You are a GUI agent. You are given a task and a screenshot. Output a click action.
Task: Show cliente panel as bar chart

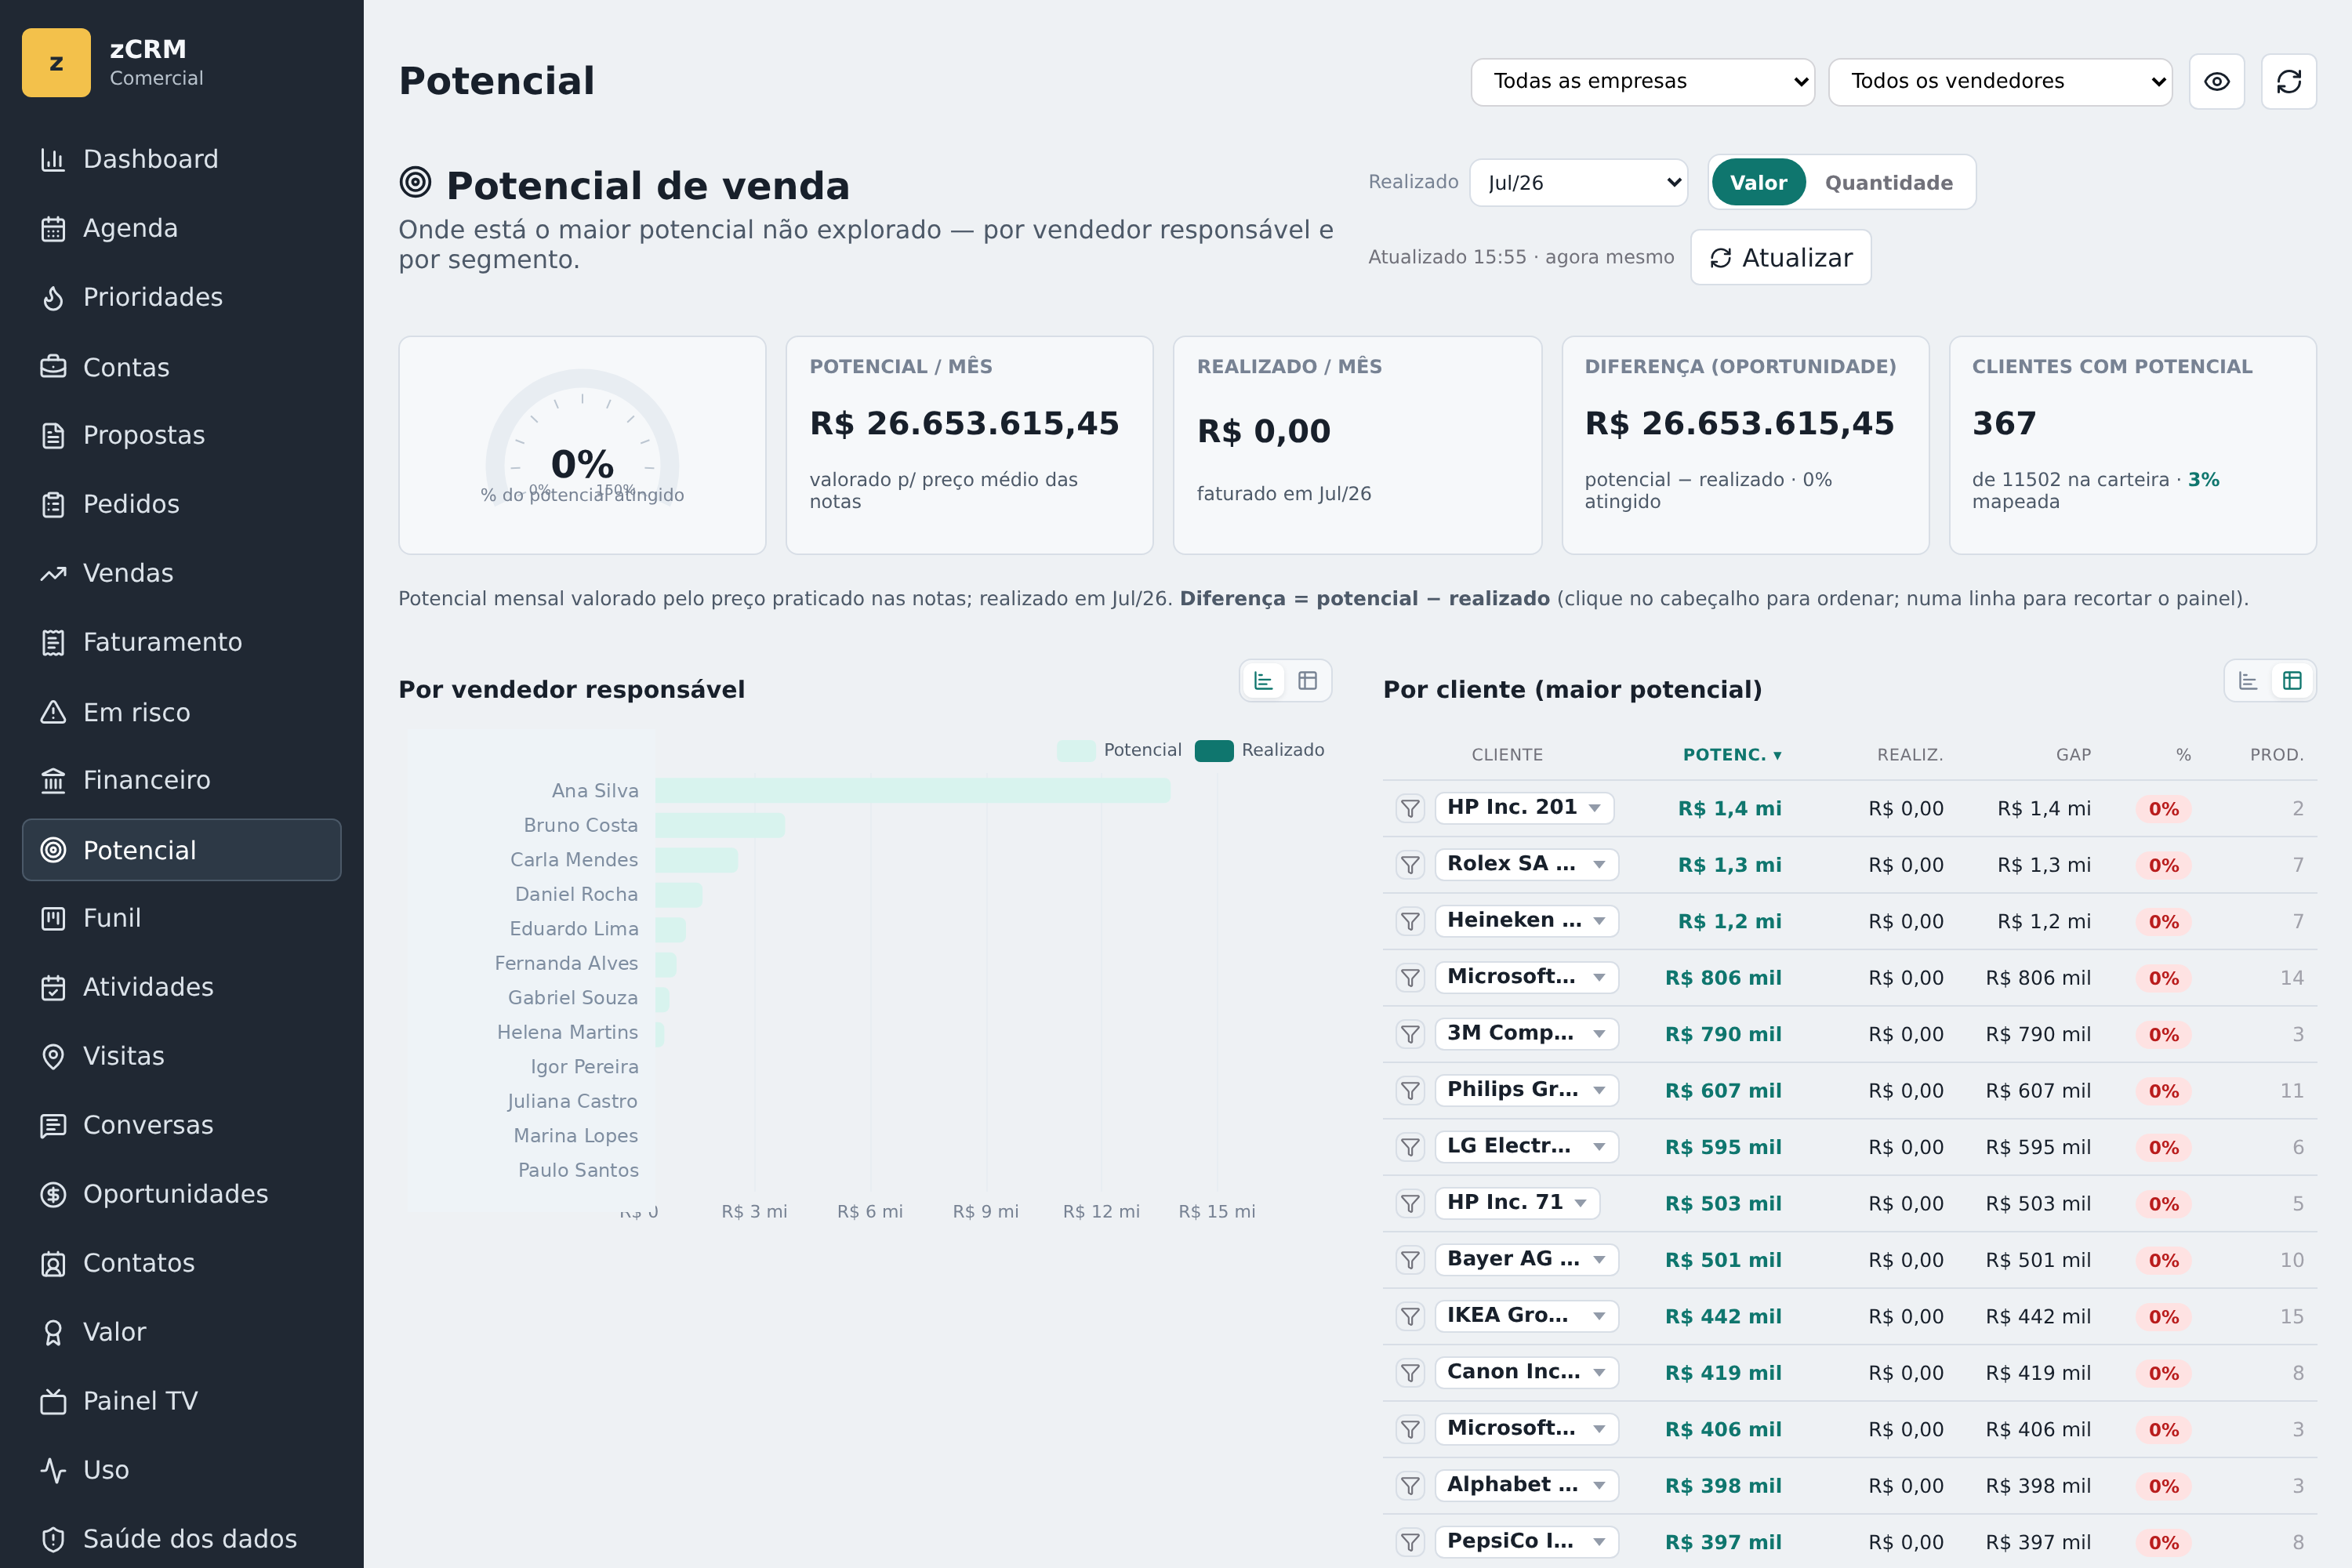tap(2248, 681)
